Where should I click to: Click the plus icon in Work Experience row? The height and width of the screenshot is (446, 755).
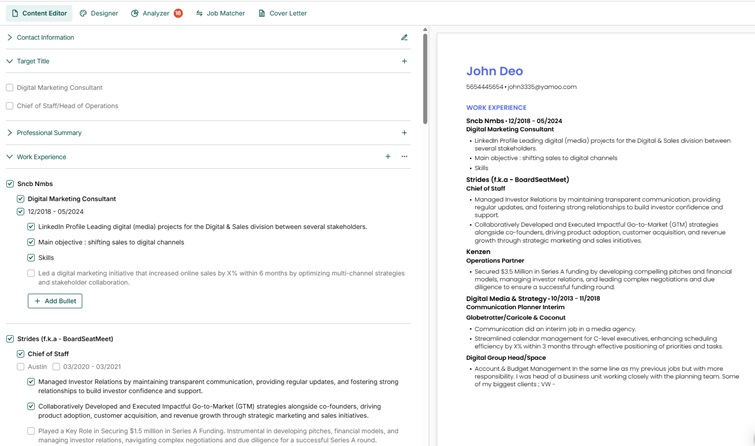pyautogui.click(x=388, y=157)
